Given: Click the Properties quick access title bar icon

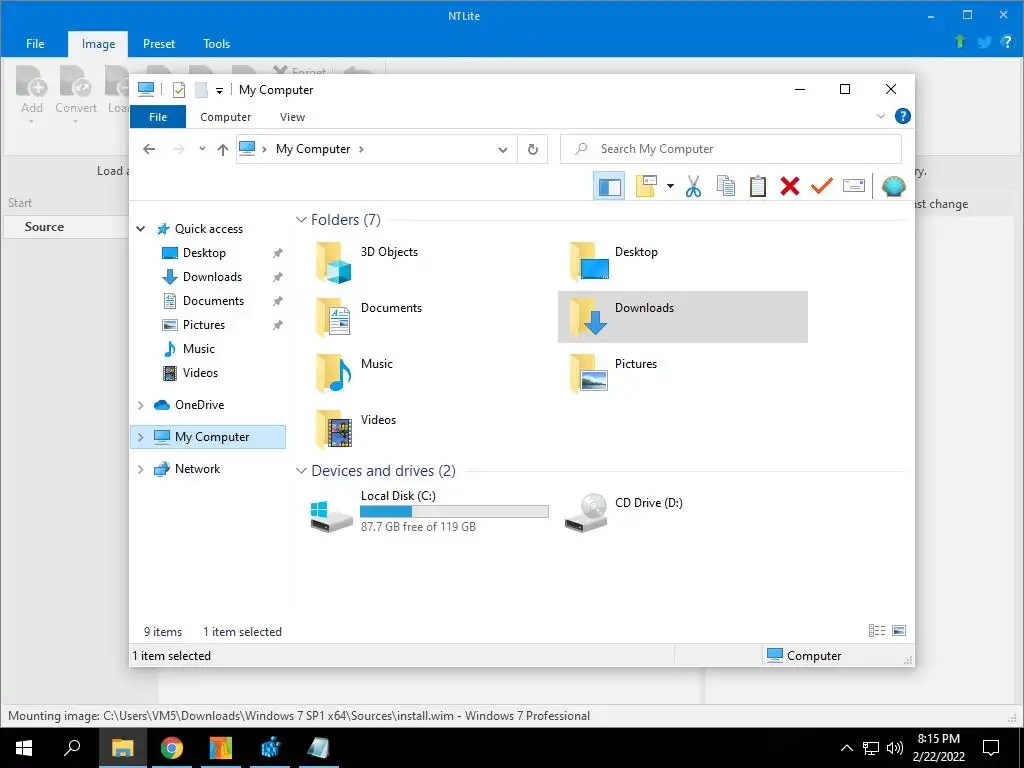Looking at the screenshot, I should tap(179, 90).
